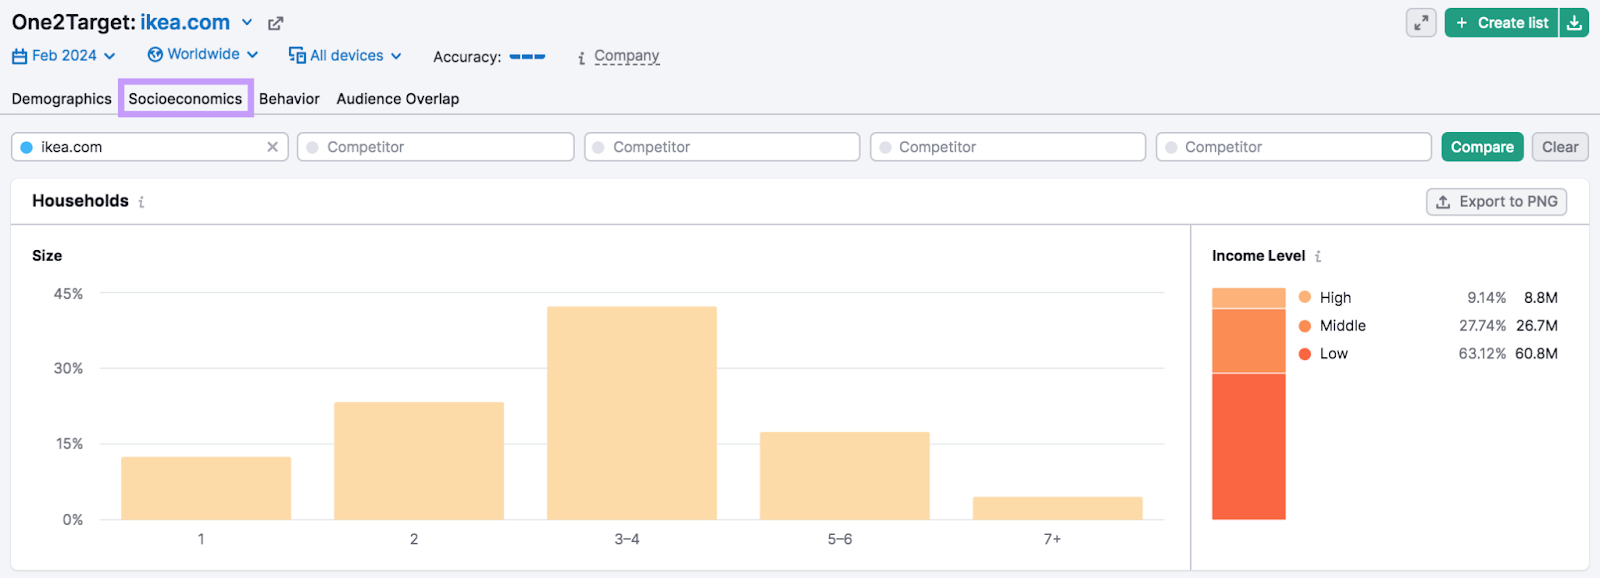This screenshot has width=1600, height=578.
Task: Click the 8.8M value in the legend
Action: pyautogui.click(x=1541, y=297)
